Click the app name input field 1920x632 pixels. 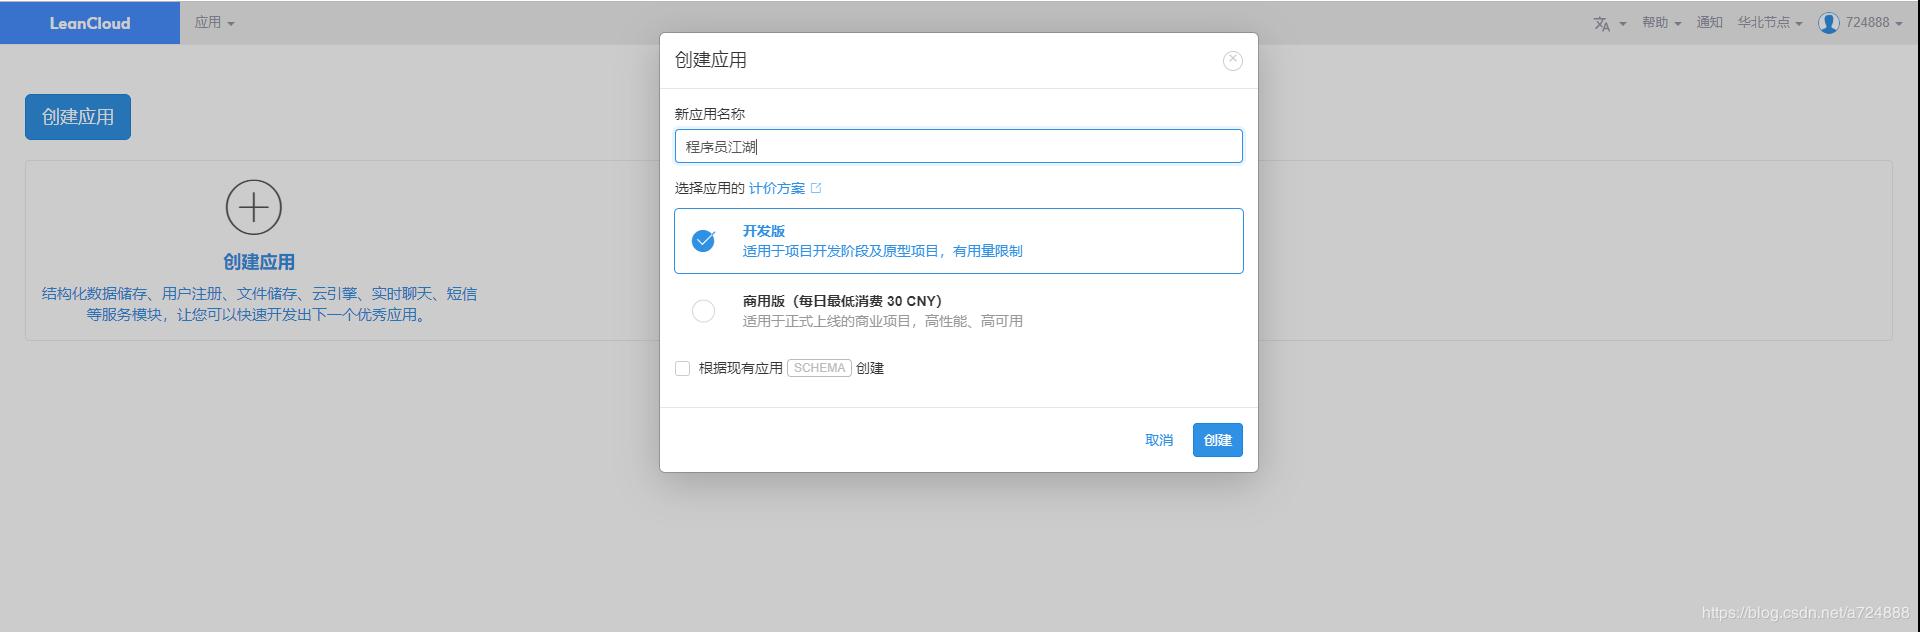(958, 146)
